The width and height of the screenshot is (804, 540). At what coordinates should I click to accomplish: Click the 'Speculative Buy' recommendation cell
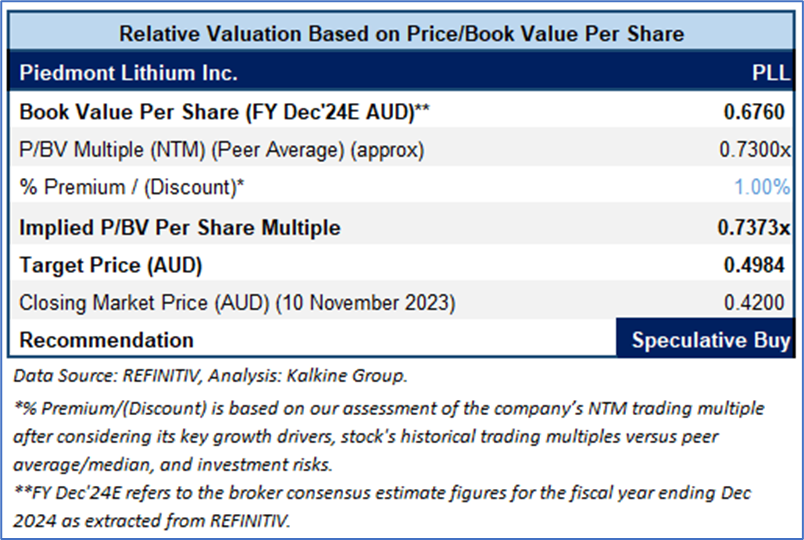pyautogui.click(x=710, y=340)
